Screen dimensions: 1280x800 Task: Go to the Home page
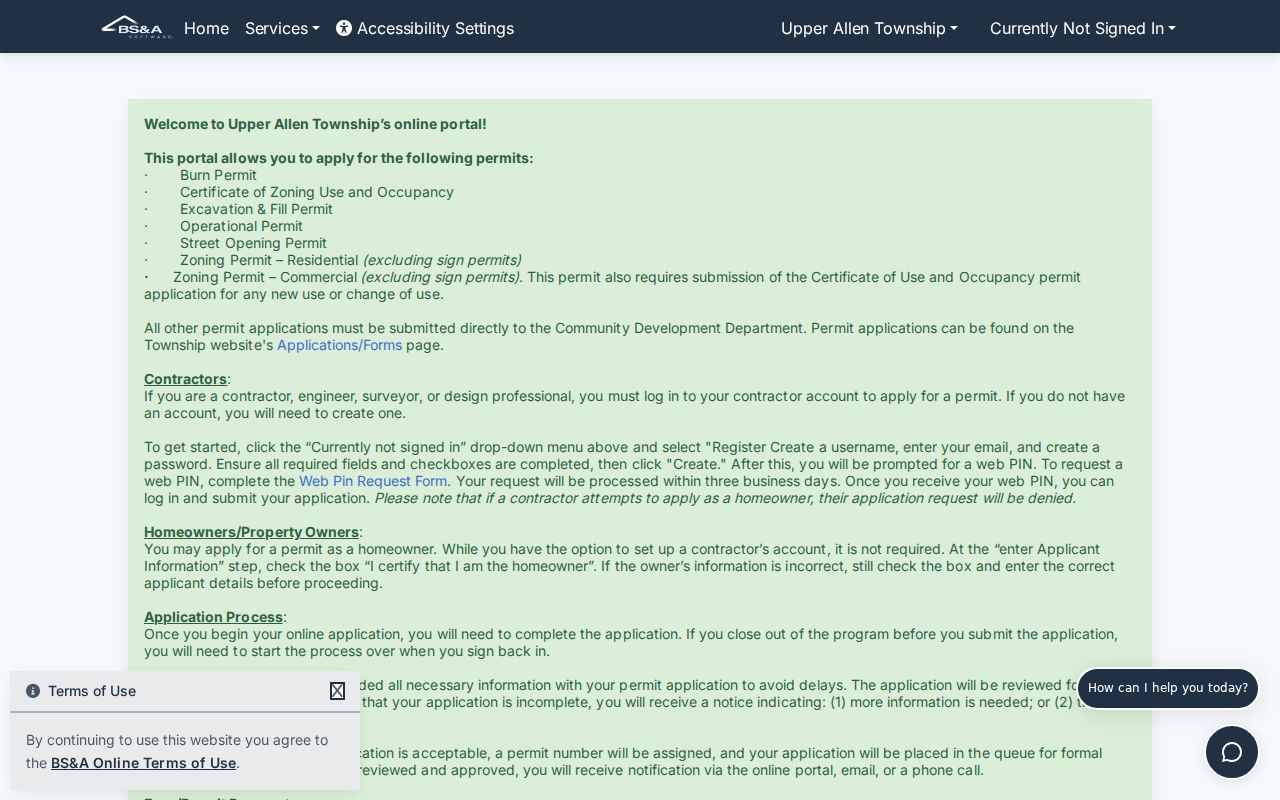[206, 28]
